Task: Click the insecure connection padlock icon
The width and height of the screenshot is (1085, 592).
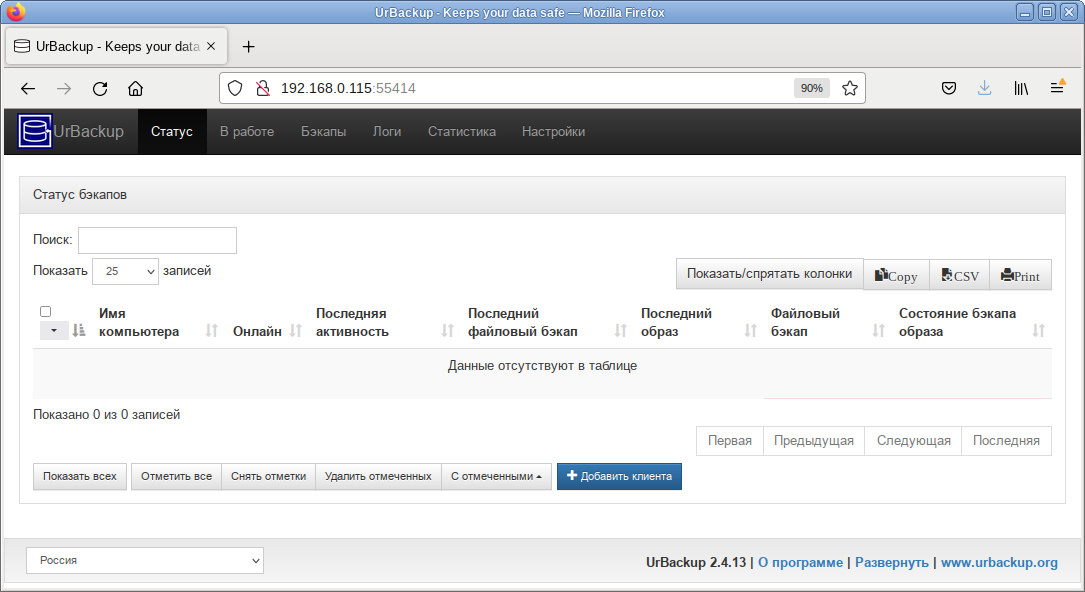Action: pyautogui.click(x=262, y=88)
